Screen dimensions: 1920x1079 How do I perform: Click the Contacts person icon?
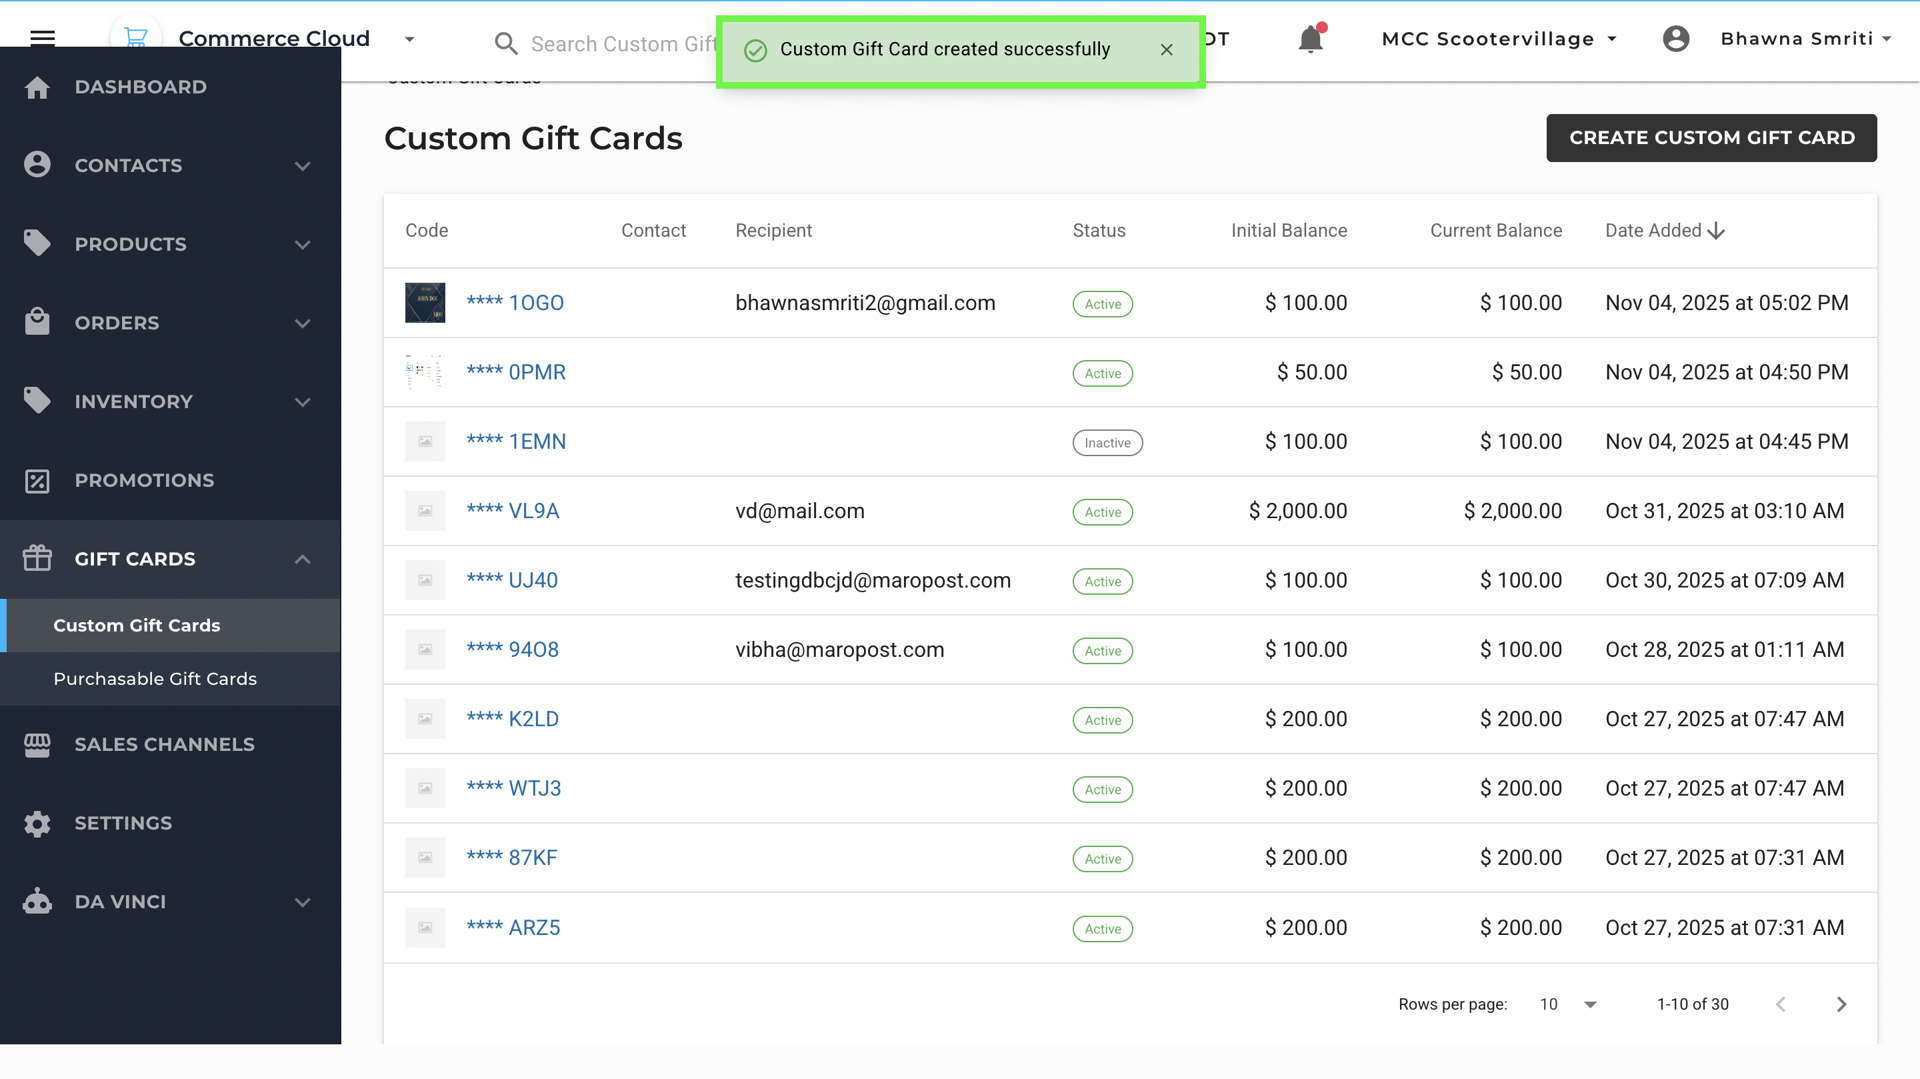[37, 164]
